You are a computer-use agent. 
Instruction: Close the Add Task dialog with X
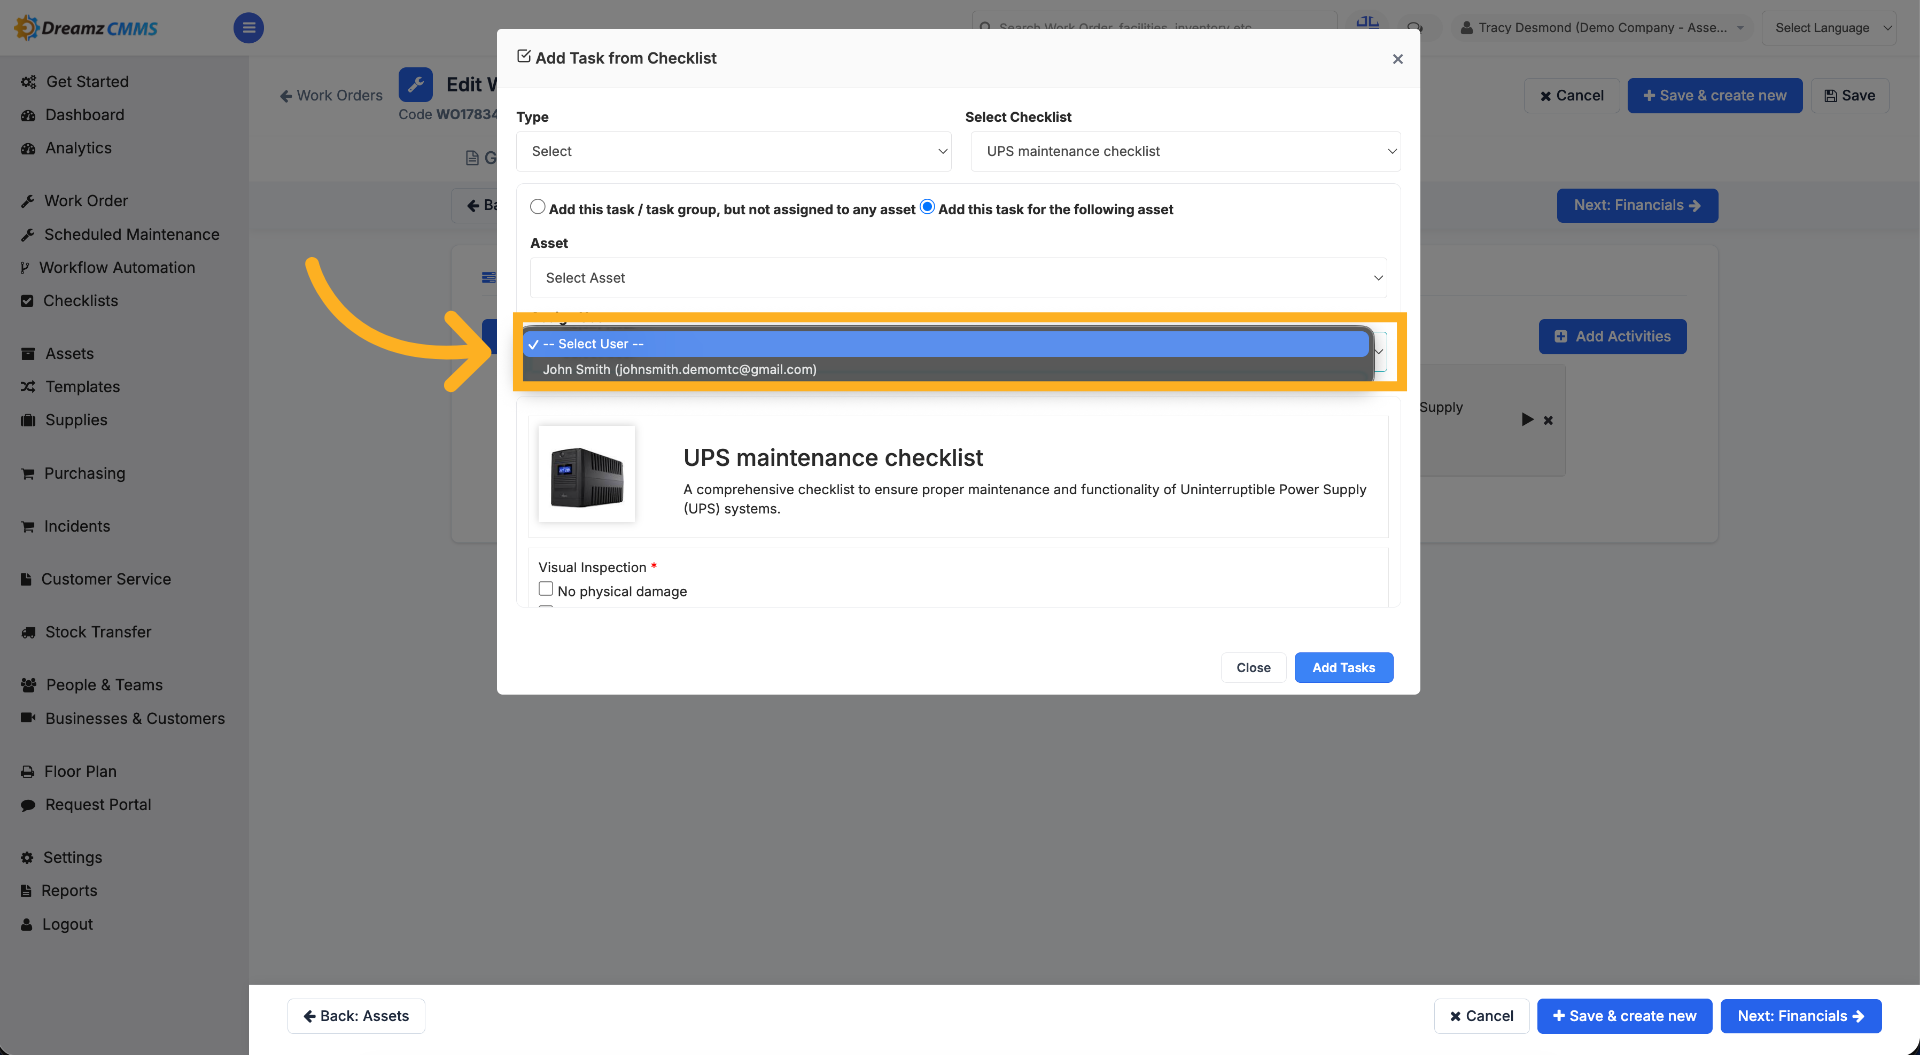[1398, 59]
